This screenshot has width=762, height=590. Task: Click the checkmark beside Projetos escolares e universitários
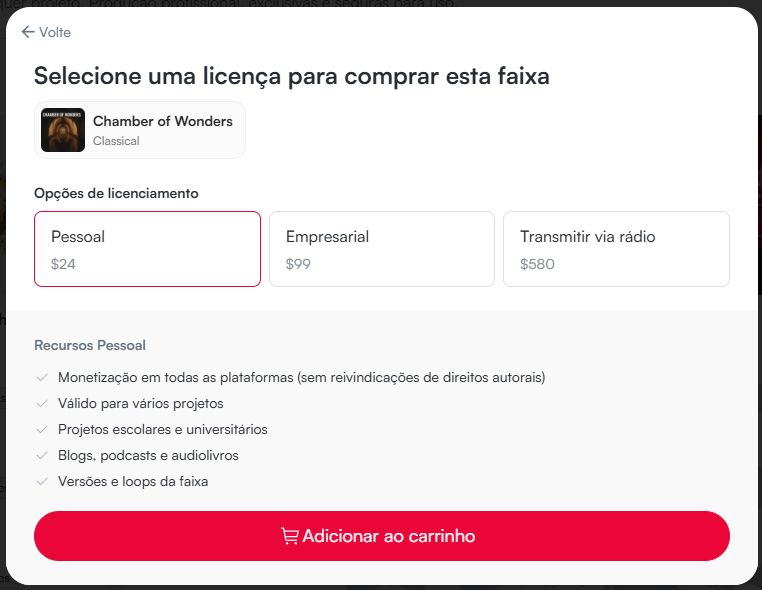[x=41, y=430]
